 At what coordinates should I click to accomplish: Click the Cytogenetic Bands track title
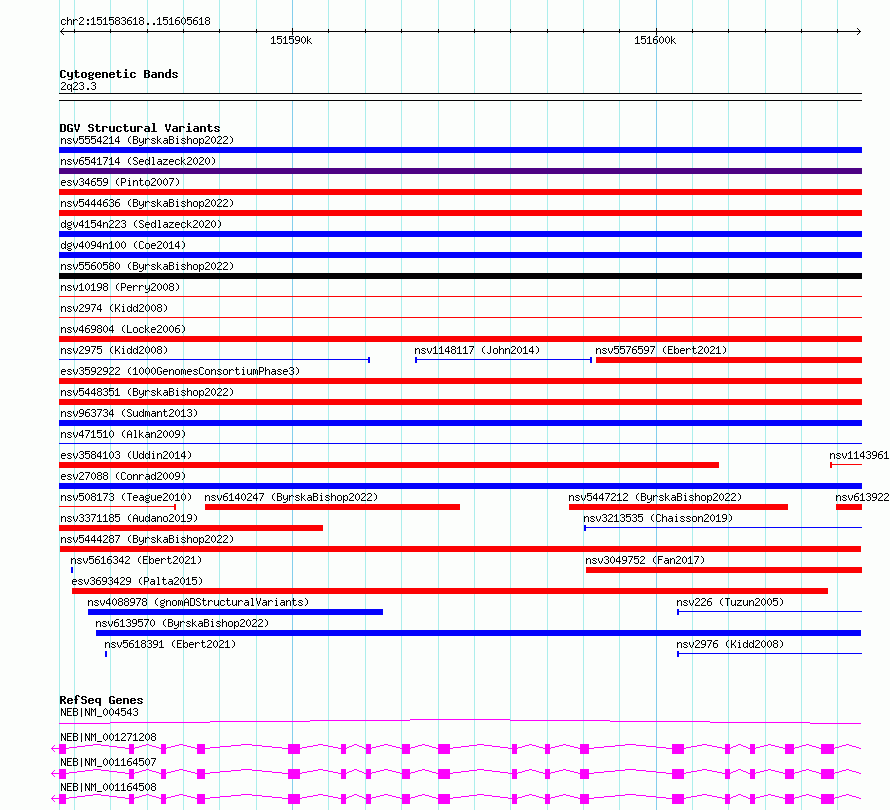tap(119, 74)
